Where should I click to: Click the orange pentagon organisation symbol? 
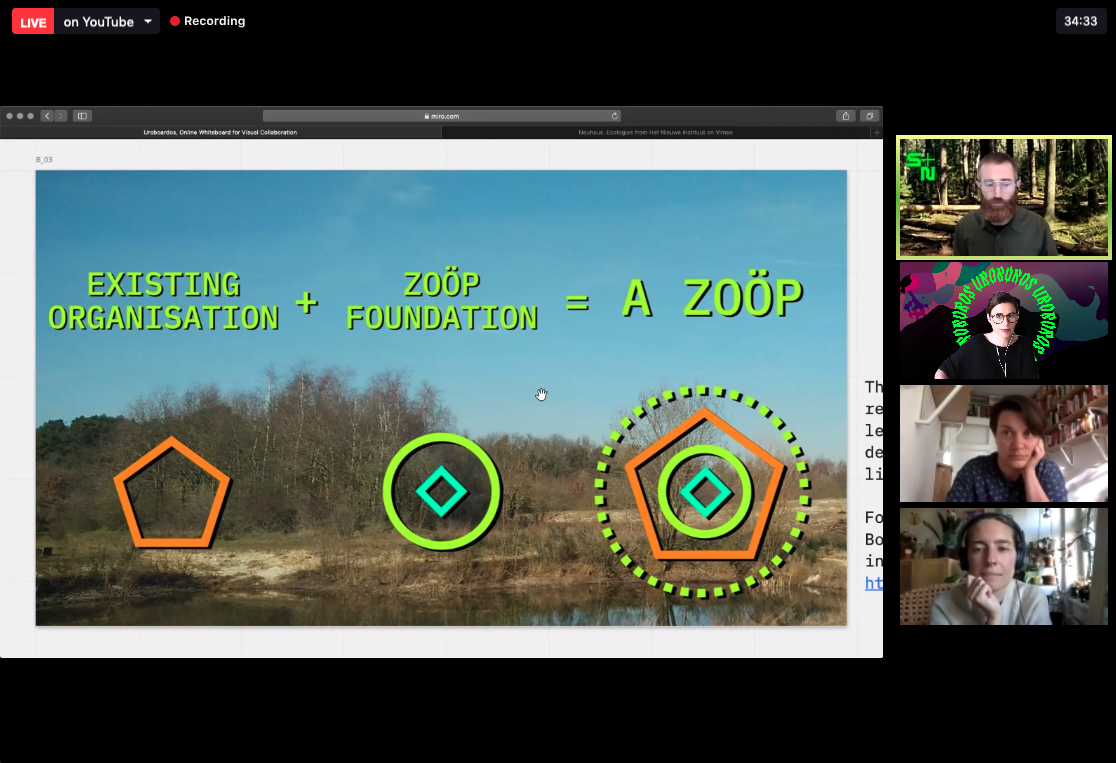172,493
